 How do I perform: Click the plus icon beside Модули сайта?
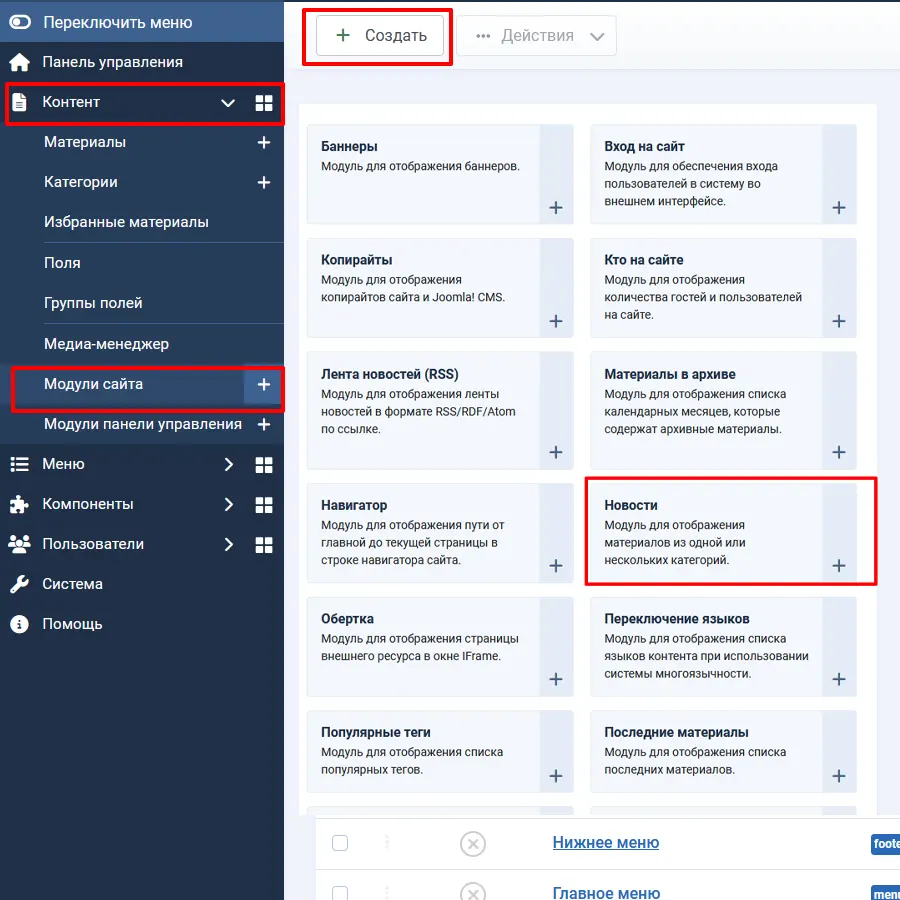(264, 385)
